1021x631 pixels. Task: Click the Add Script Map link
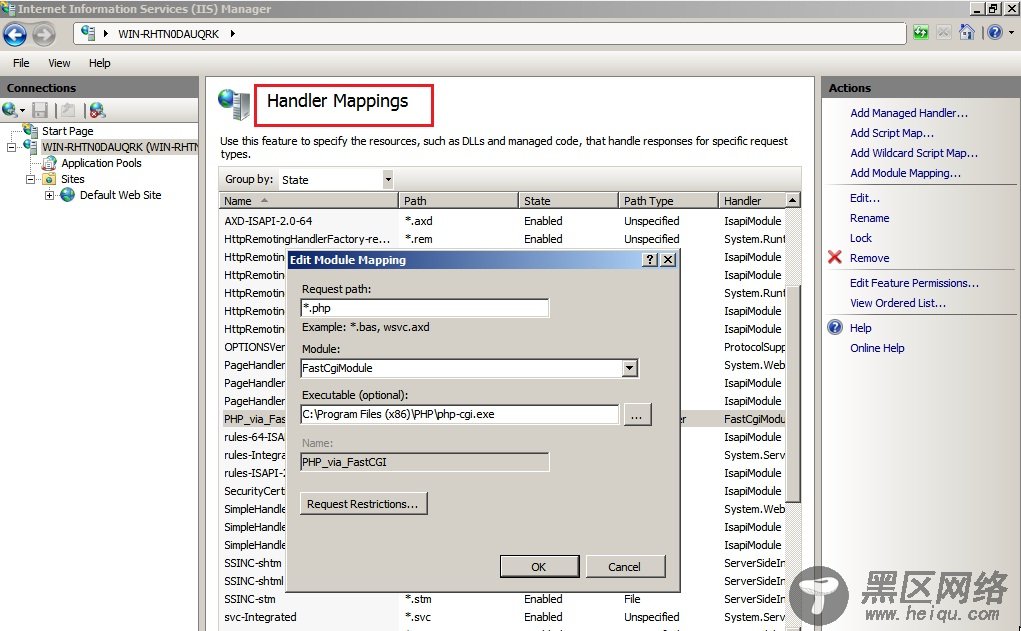pos(891,133)
